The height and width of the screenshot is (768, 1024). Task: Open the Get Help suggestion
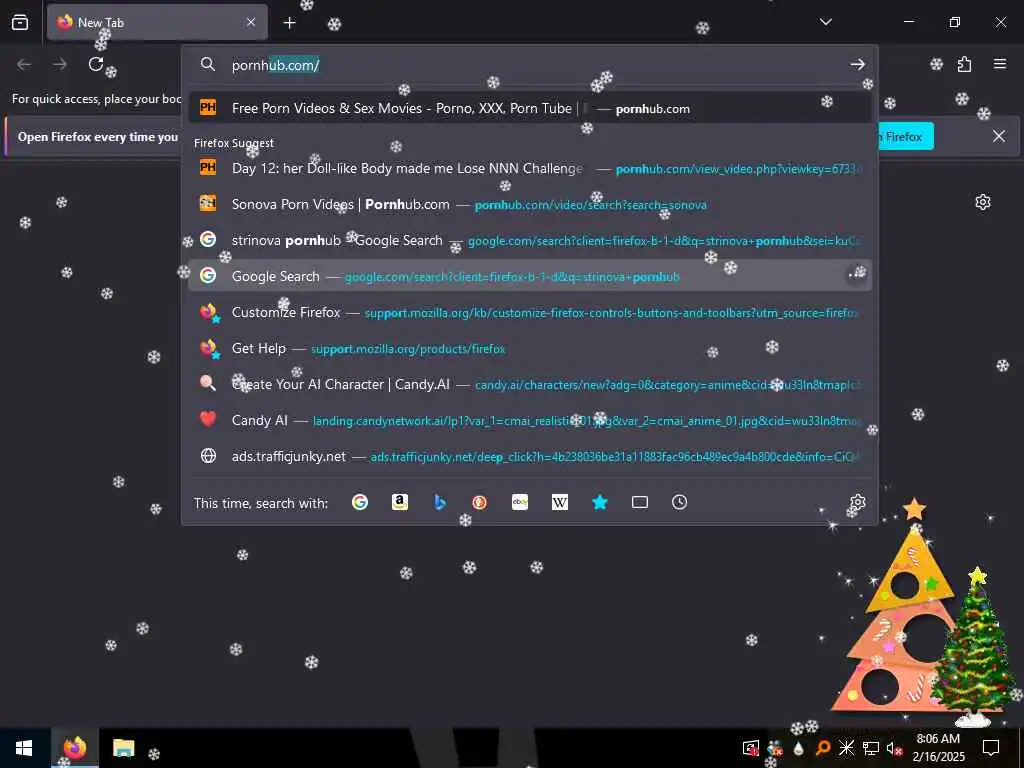click(530, 348)
